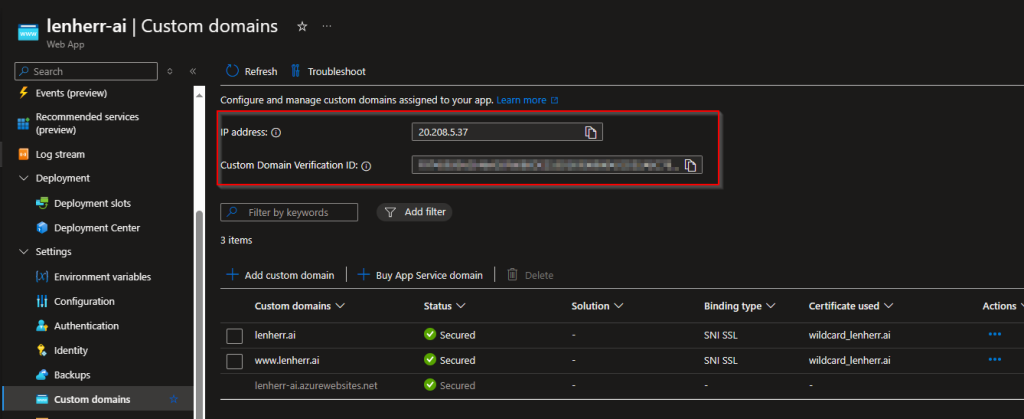Open actions menu for www.lenherr.ai

[x=995, y=359]
